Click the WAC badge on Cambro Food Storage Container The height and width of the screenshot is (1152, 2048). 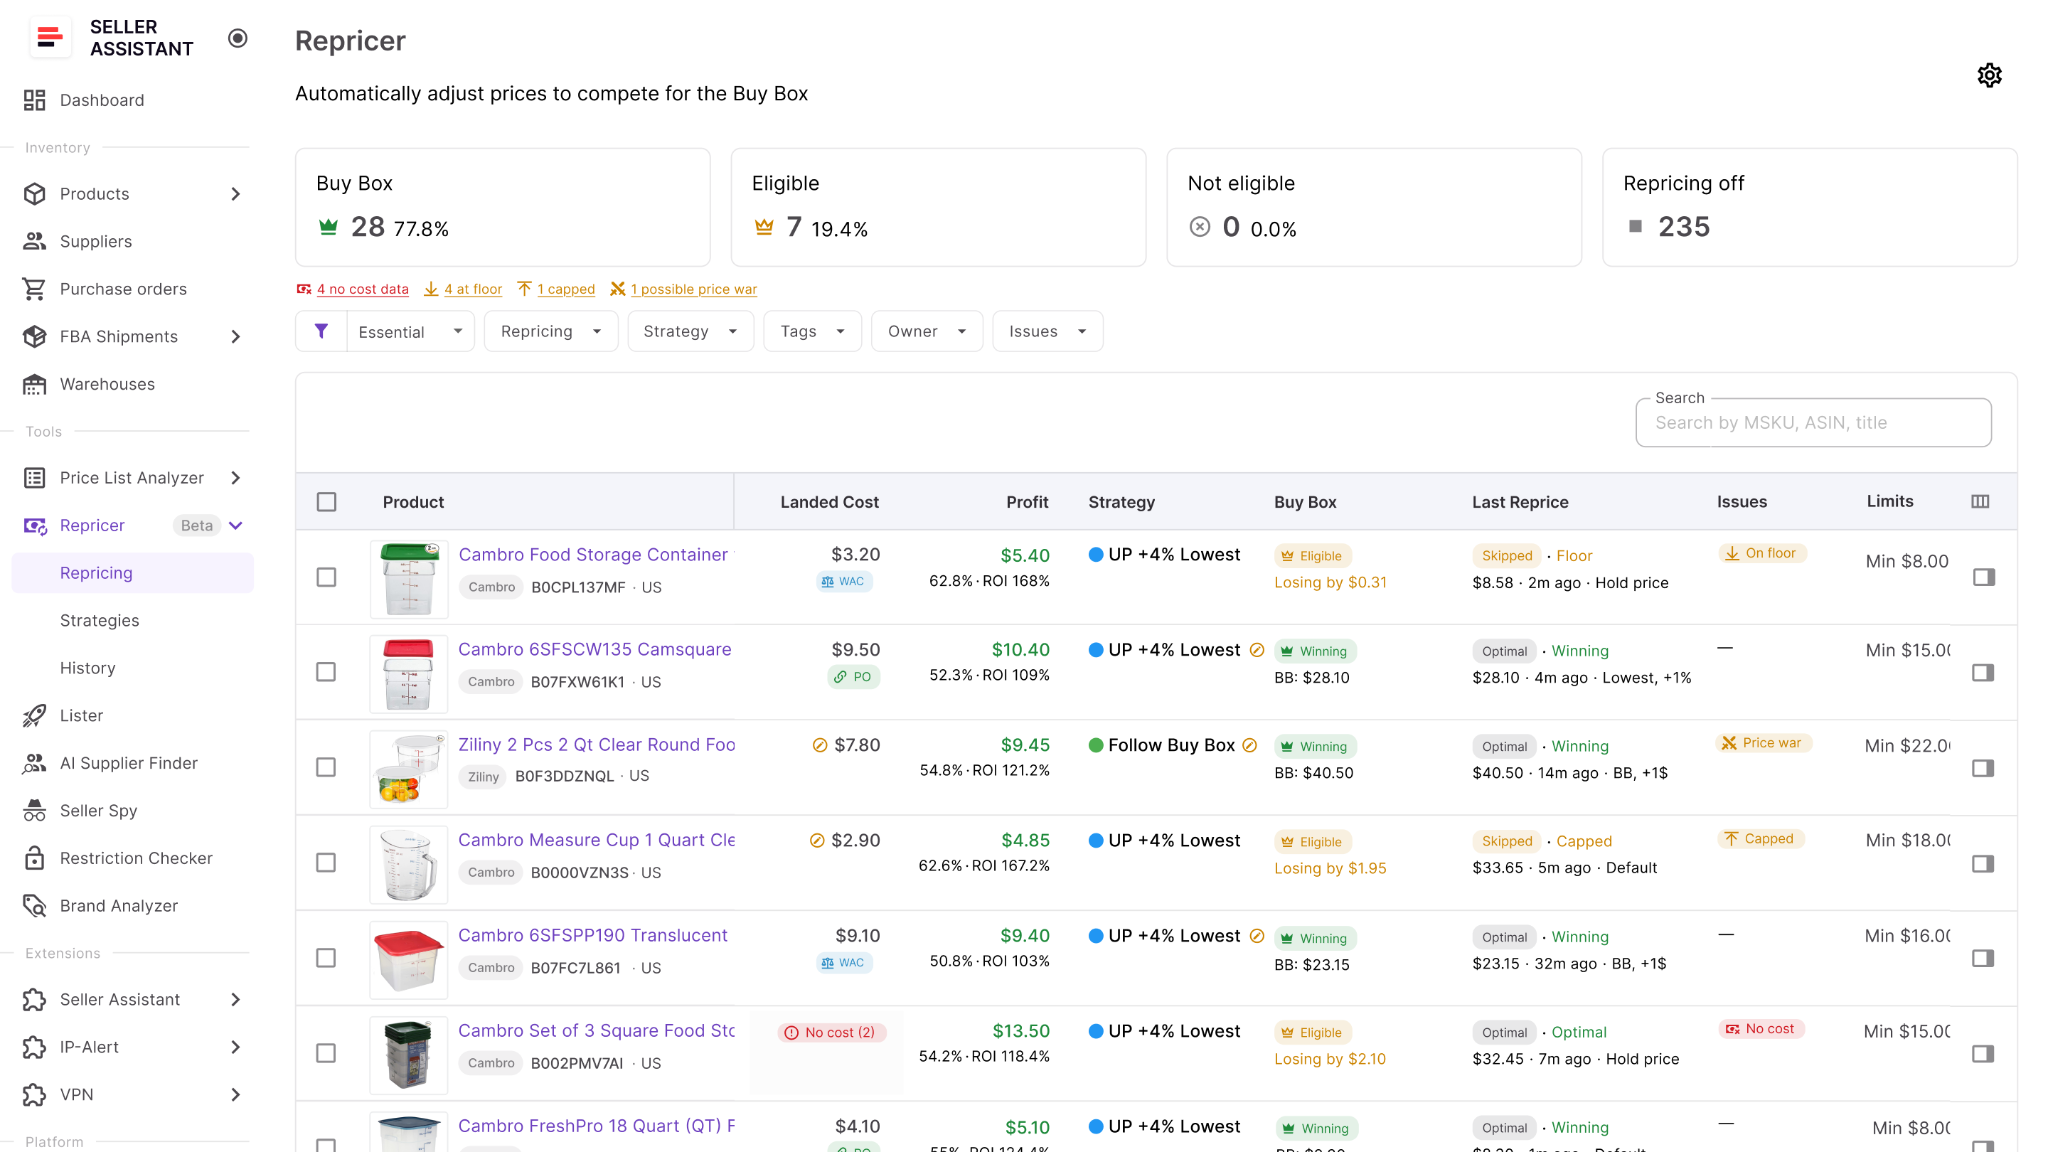843,581
